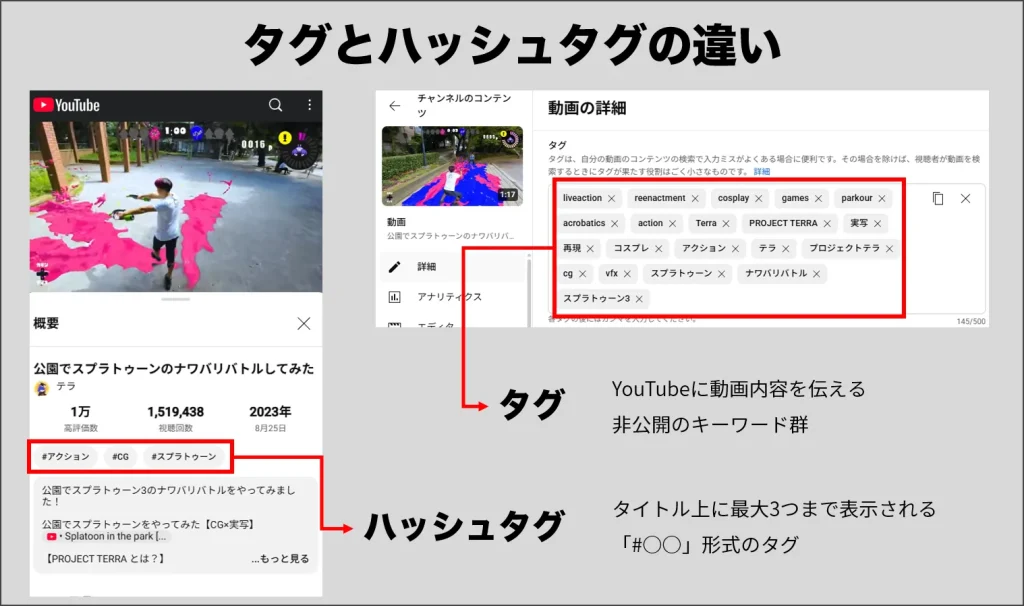Click the チャンネルのコンテンツ label
This screenshot has height=606, width=1024.
pos(464,105)
